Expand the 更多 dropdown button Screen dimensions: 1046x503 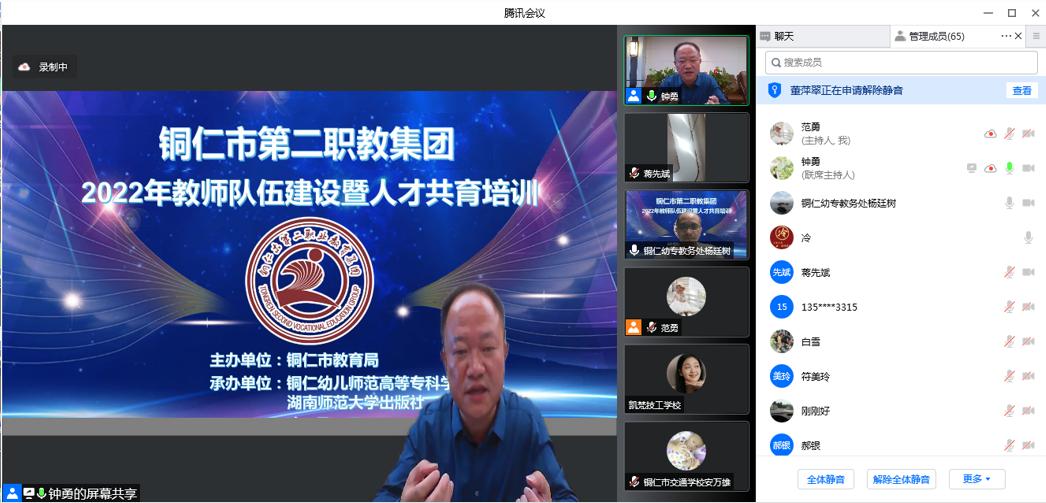click(x=977, y=479)
